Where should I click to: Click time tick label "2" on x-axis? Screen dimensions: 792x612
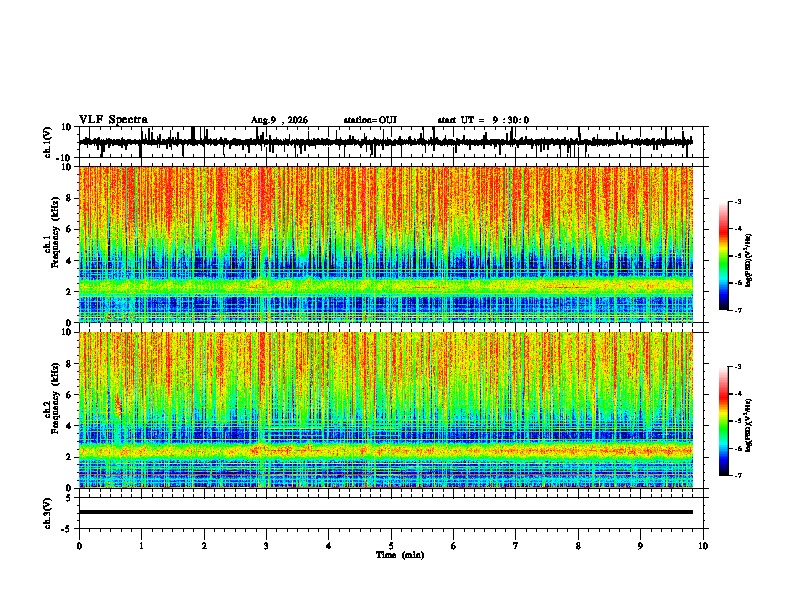[x=204, y=546]
